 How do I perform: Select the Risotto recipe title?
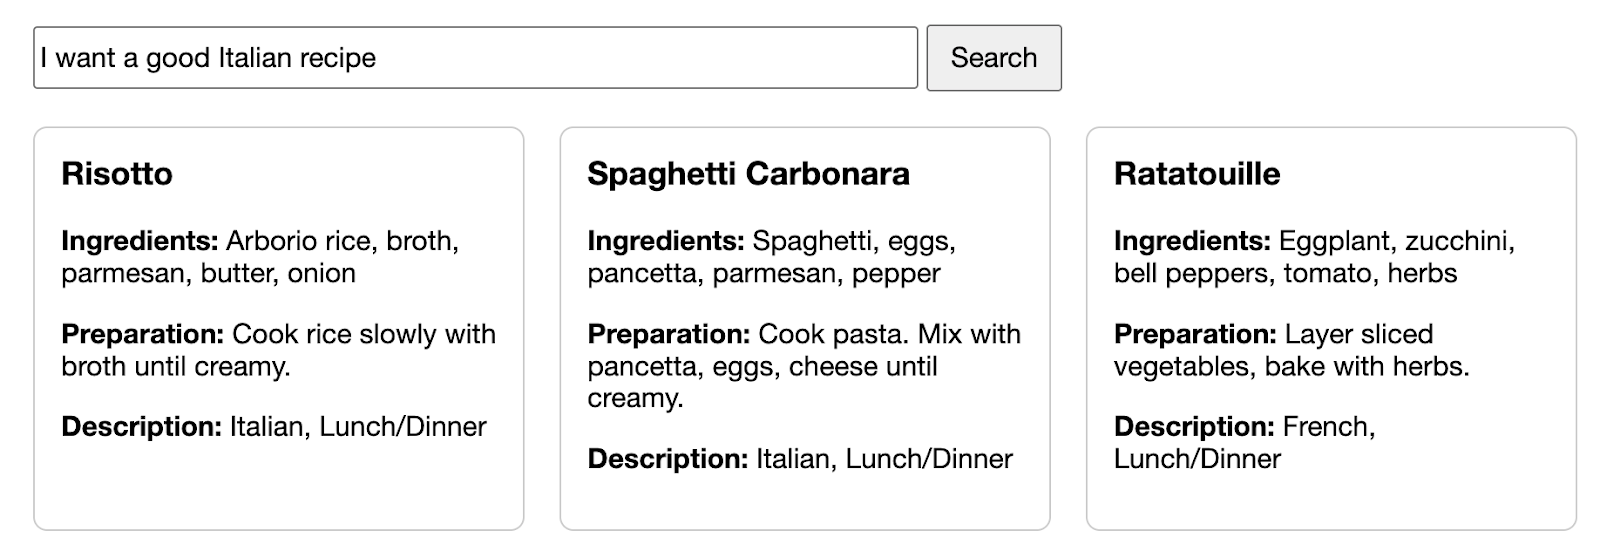coord(117,174)
